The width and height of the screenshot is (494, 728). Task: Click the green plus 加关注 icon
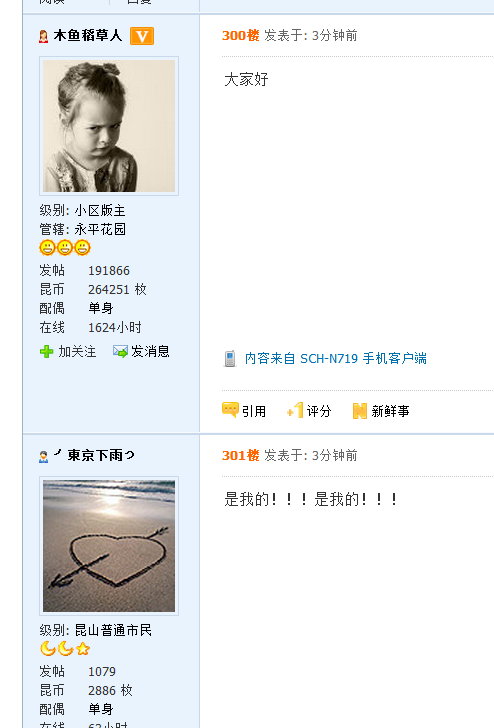(x=46, y=351)
